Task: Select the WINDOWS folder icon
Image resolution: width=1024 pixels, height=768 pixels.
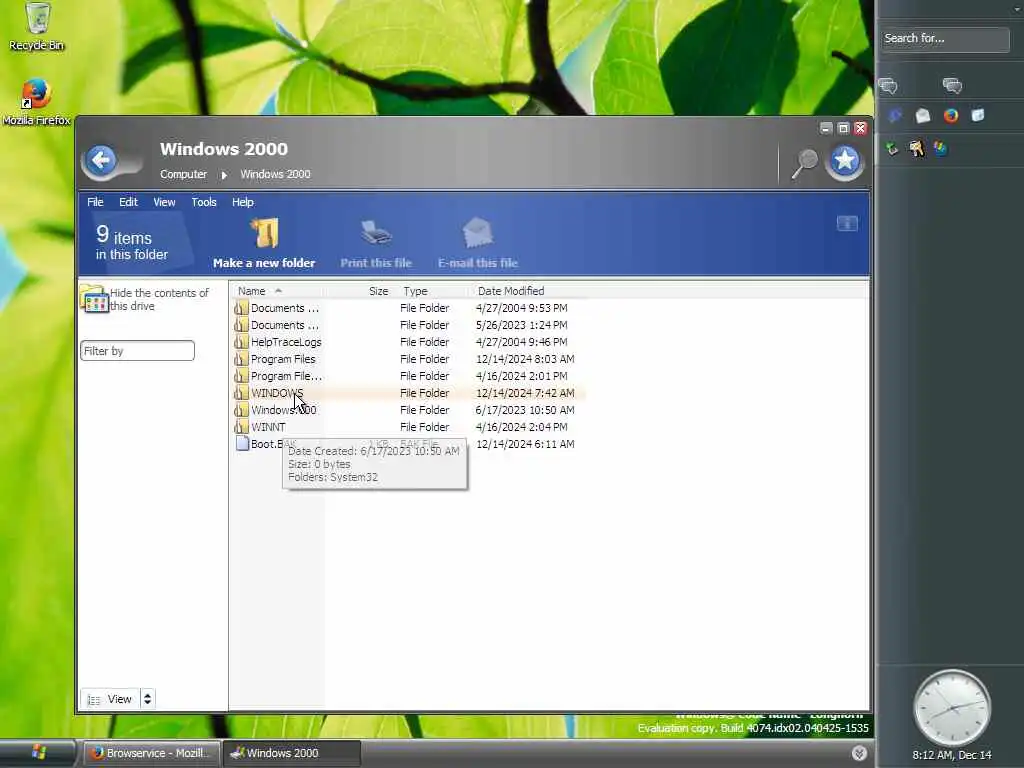Action: [241, 392]
